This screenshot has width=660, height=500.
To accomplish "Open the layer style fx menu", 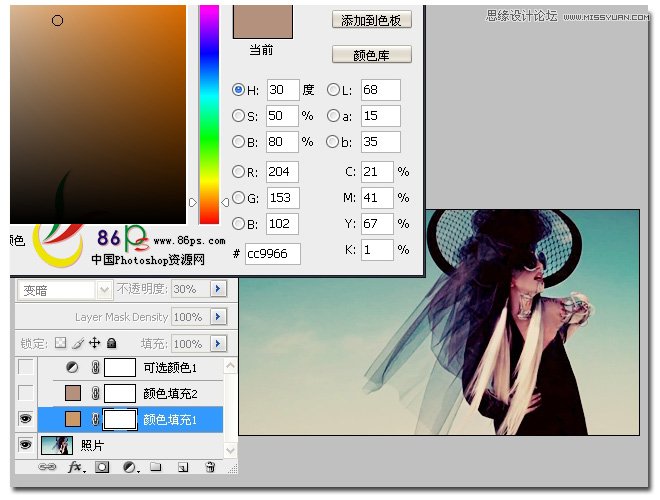I will (x=76, y=467).
